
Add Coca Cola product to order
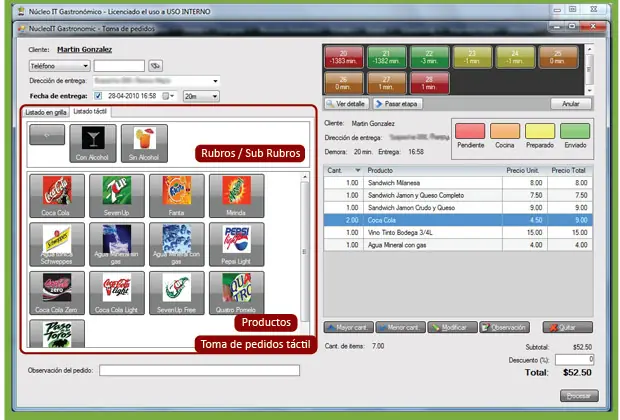pyautogui.click(x=57, y=196)
